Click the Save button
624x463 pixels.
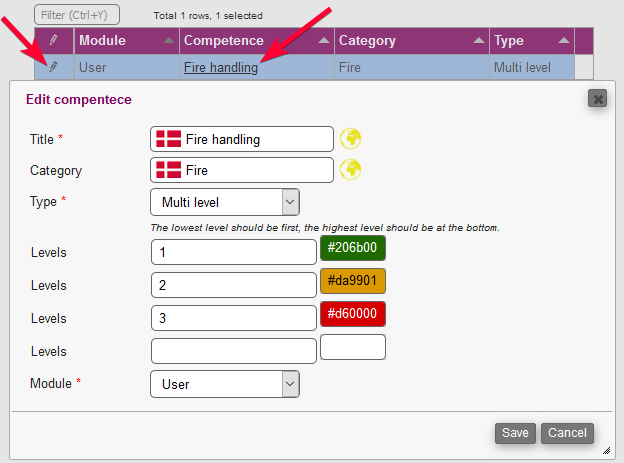coord(515,433)
